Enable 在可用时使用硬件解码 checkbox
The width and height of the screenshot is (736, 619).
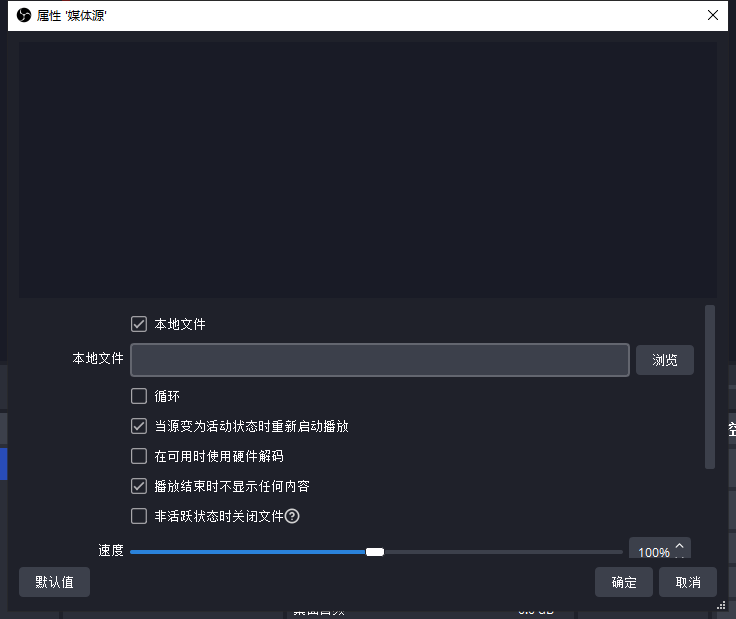(x=139, y=456)
